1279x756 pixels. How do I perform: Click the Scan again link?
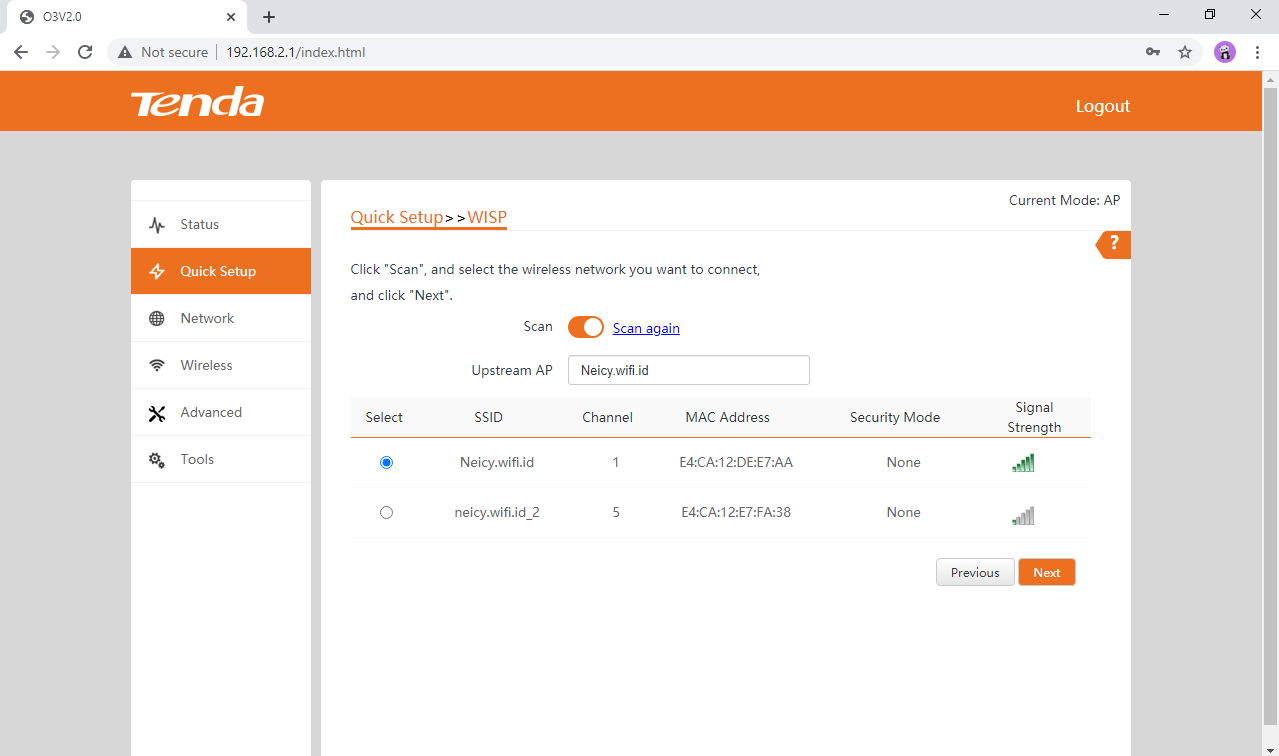pyautogui.click(x=646, y=328)
